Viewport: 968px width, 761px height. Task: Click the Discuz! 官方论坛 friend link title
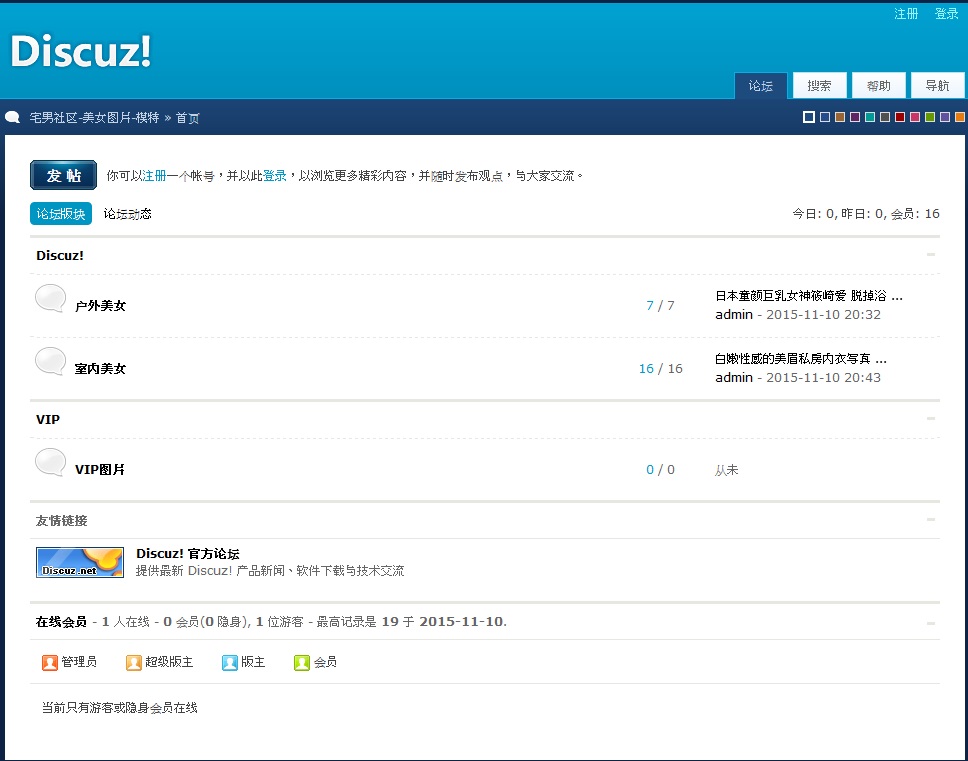(188, 554)
